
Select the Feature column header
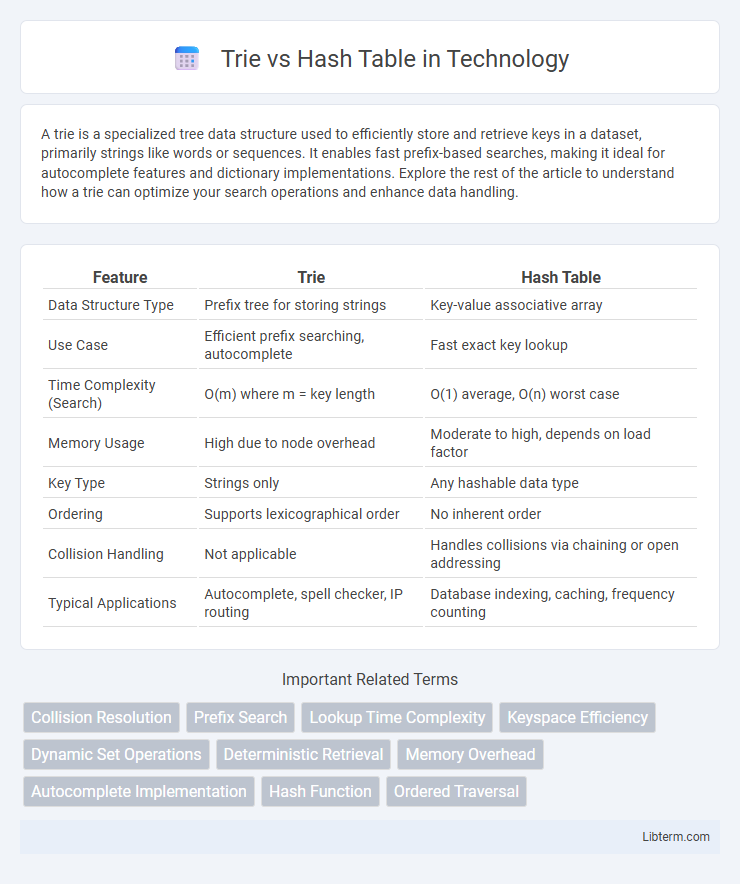(x=120, y=277)
